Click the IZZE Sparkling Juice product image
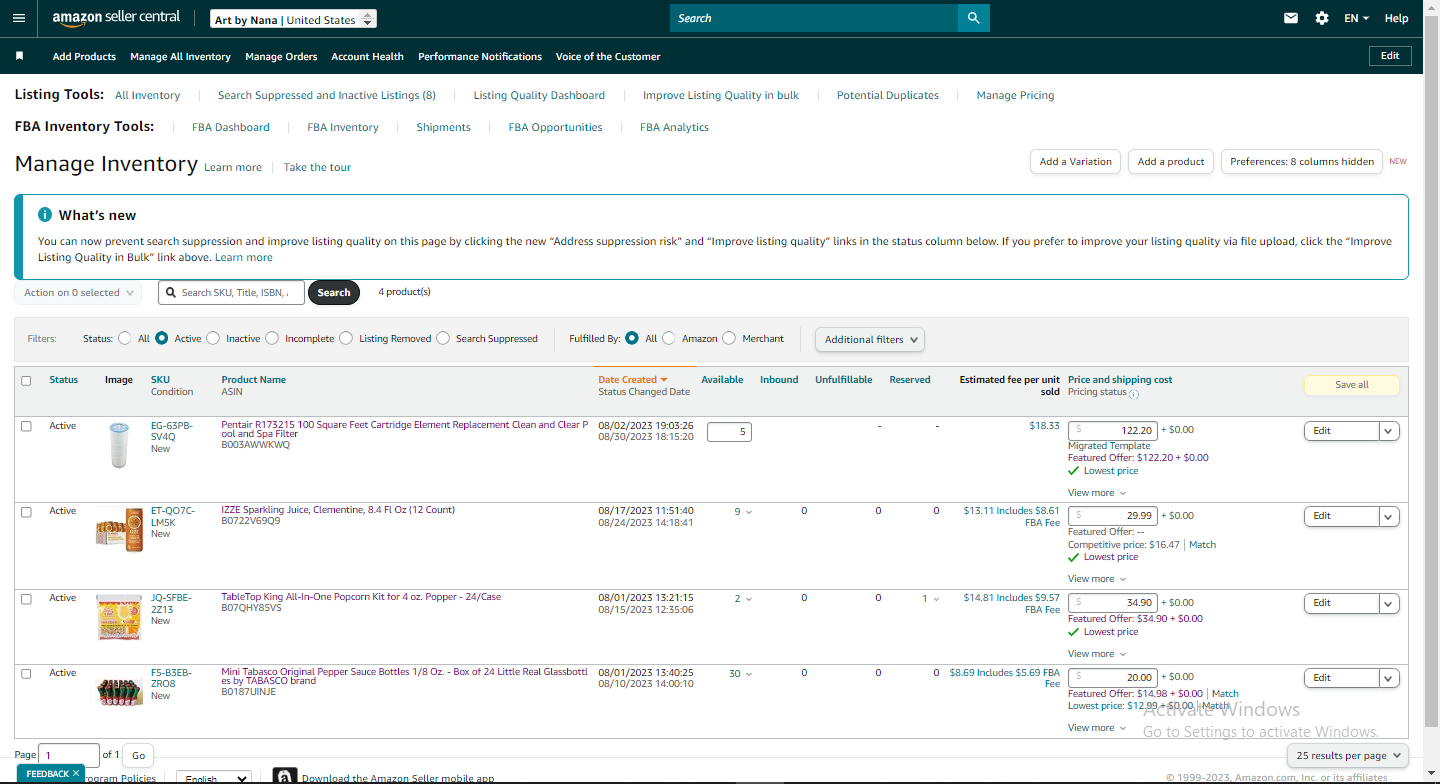 click(119, 530)
